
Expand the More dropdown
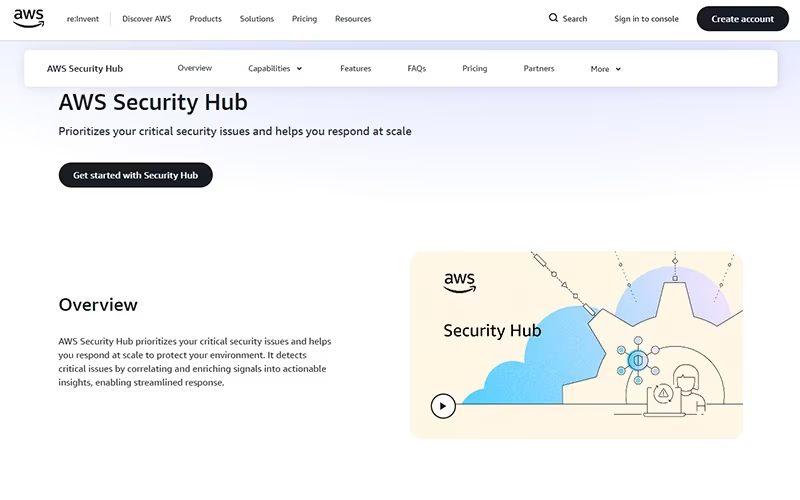pos(606,69)
